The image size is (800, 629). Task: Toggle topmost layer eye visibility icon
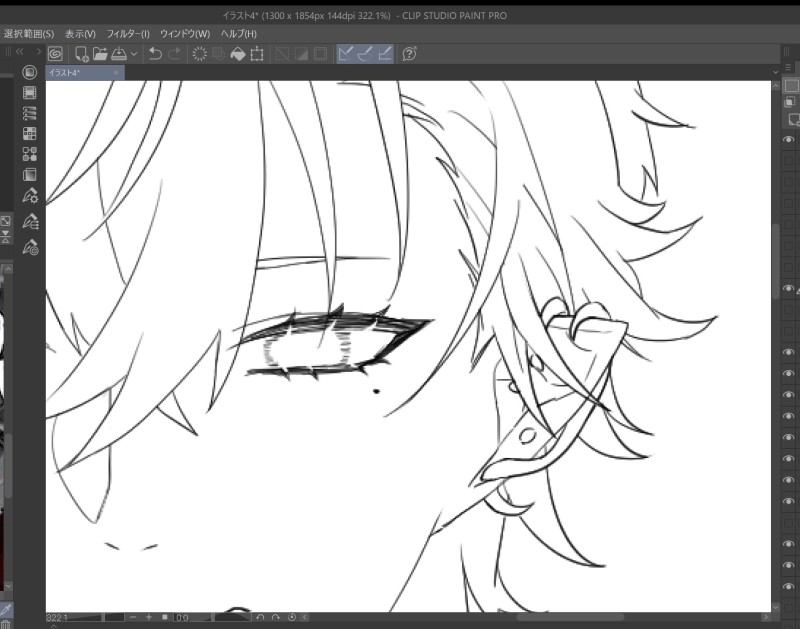[788, 139]
